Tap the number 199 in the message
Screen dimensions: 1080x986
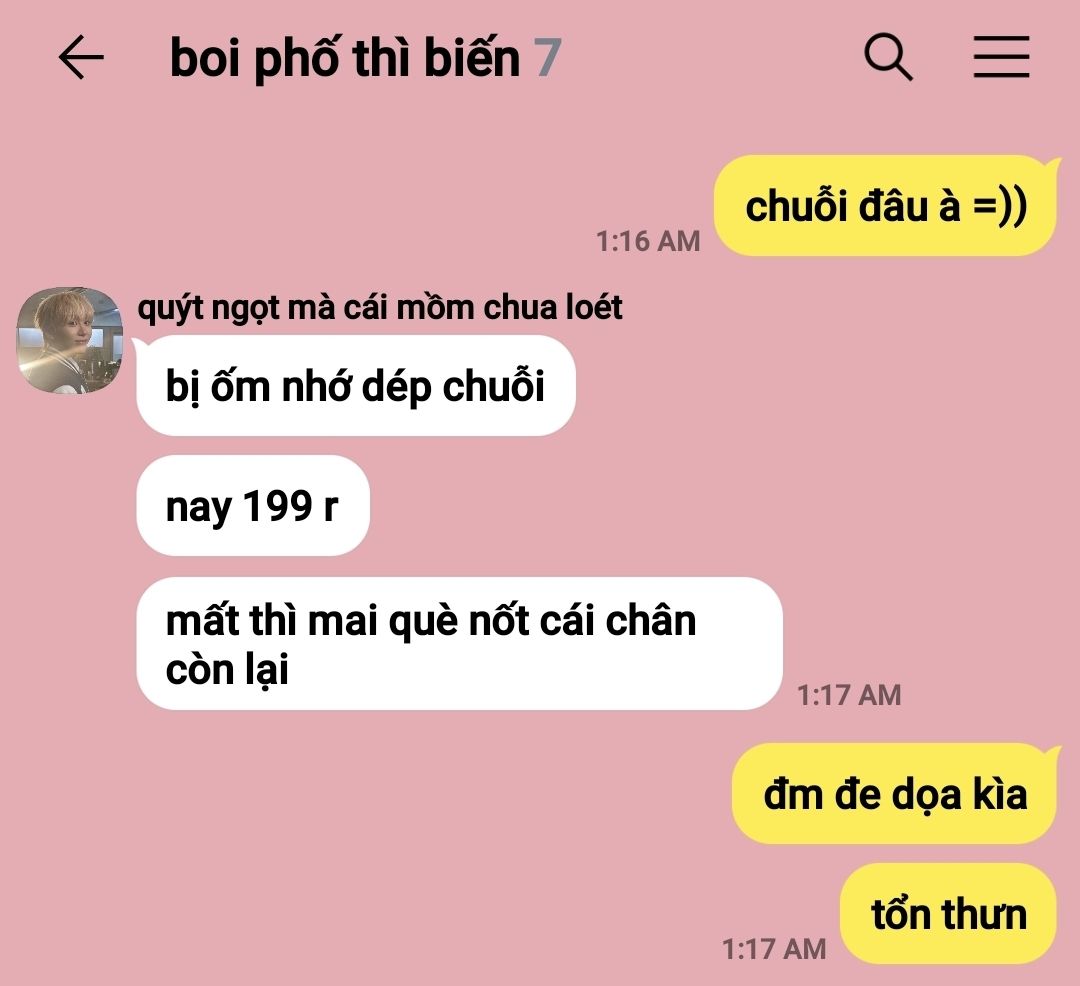[x=278, y=506]
